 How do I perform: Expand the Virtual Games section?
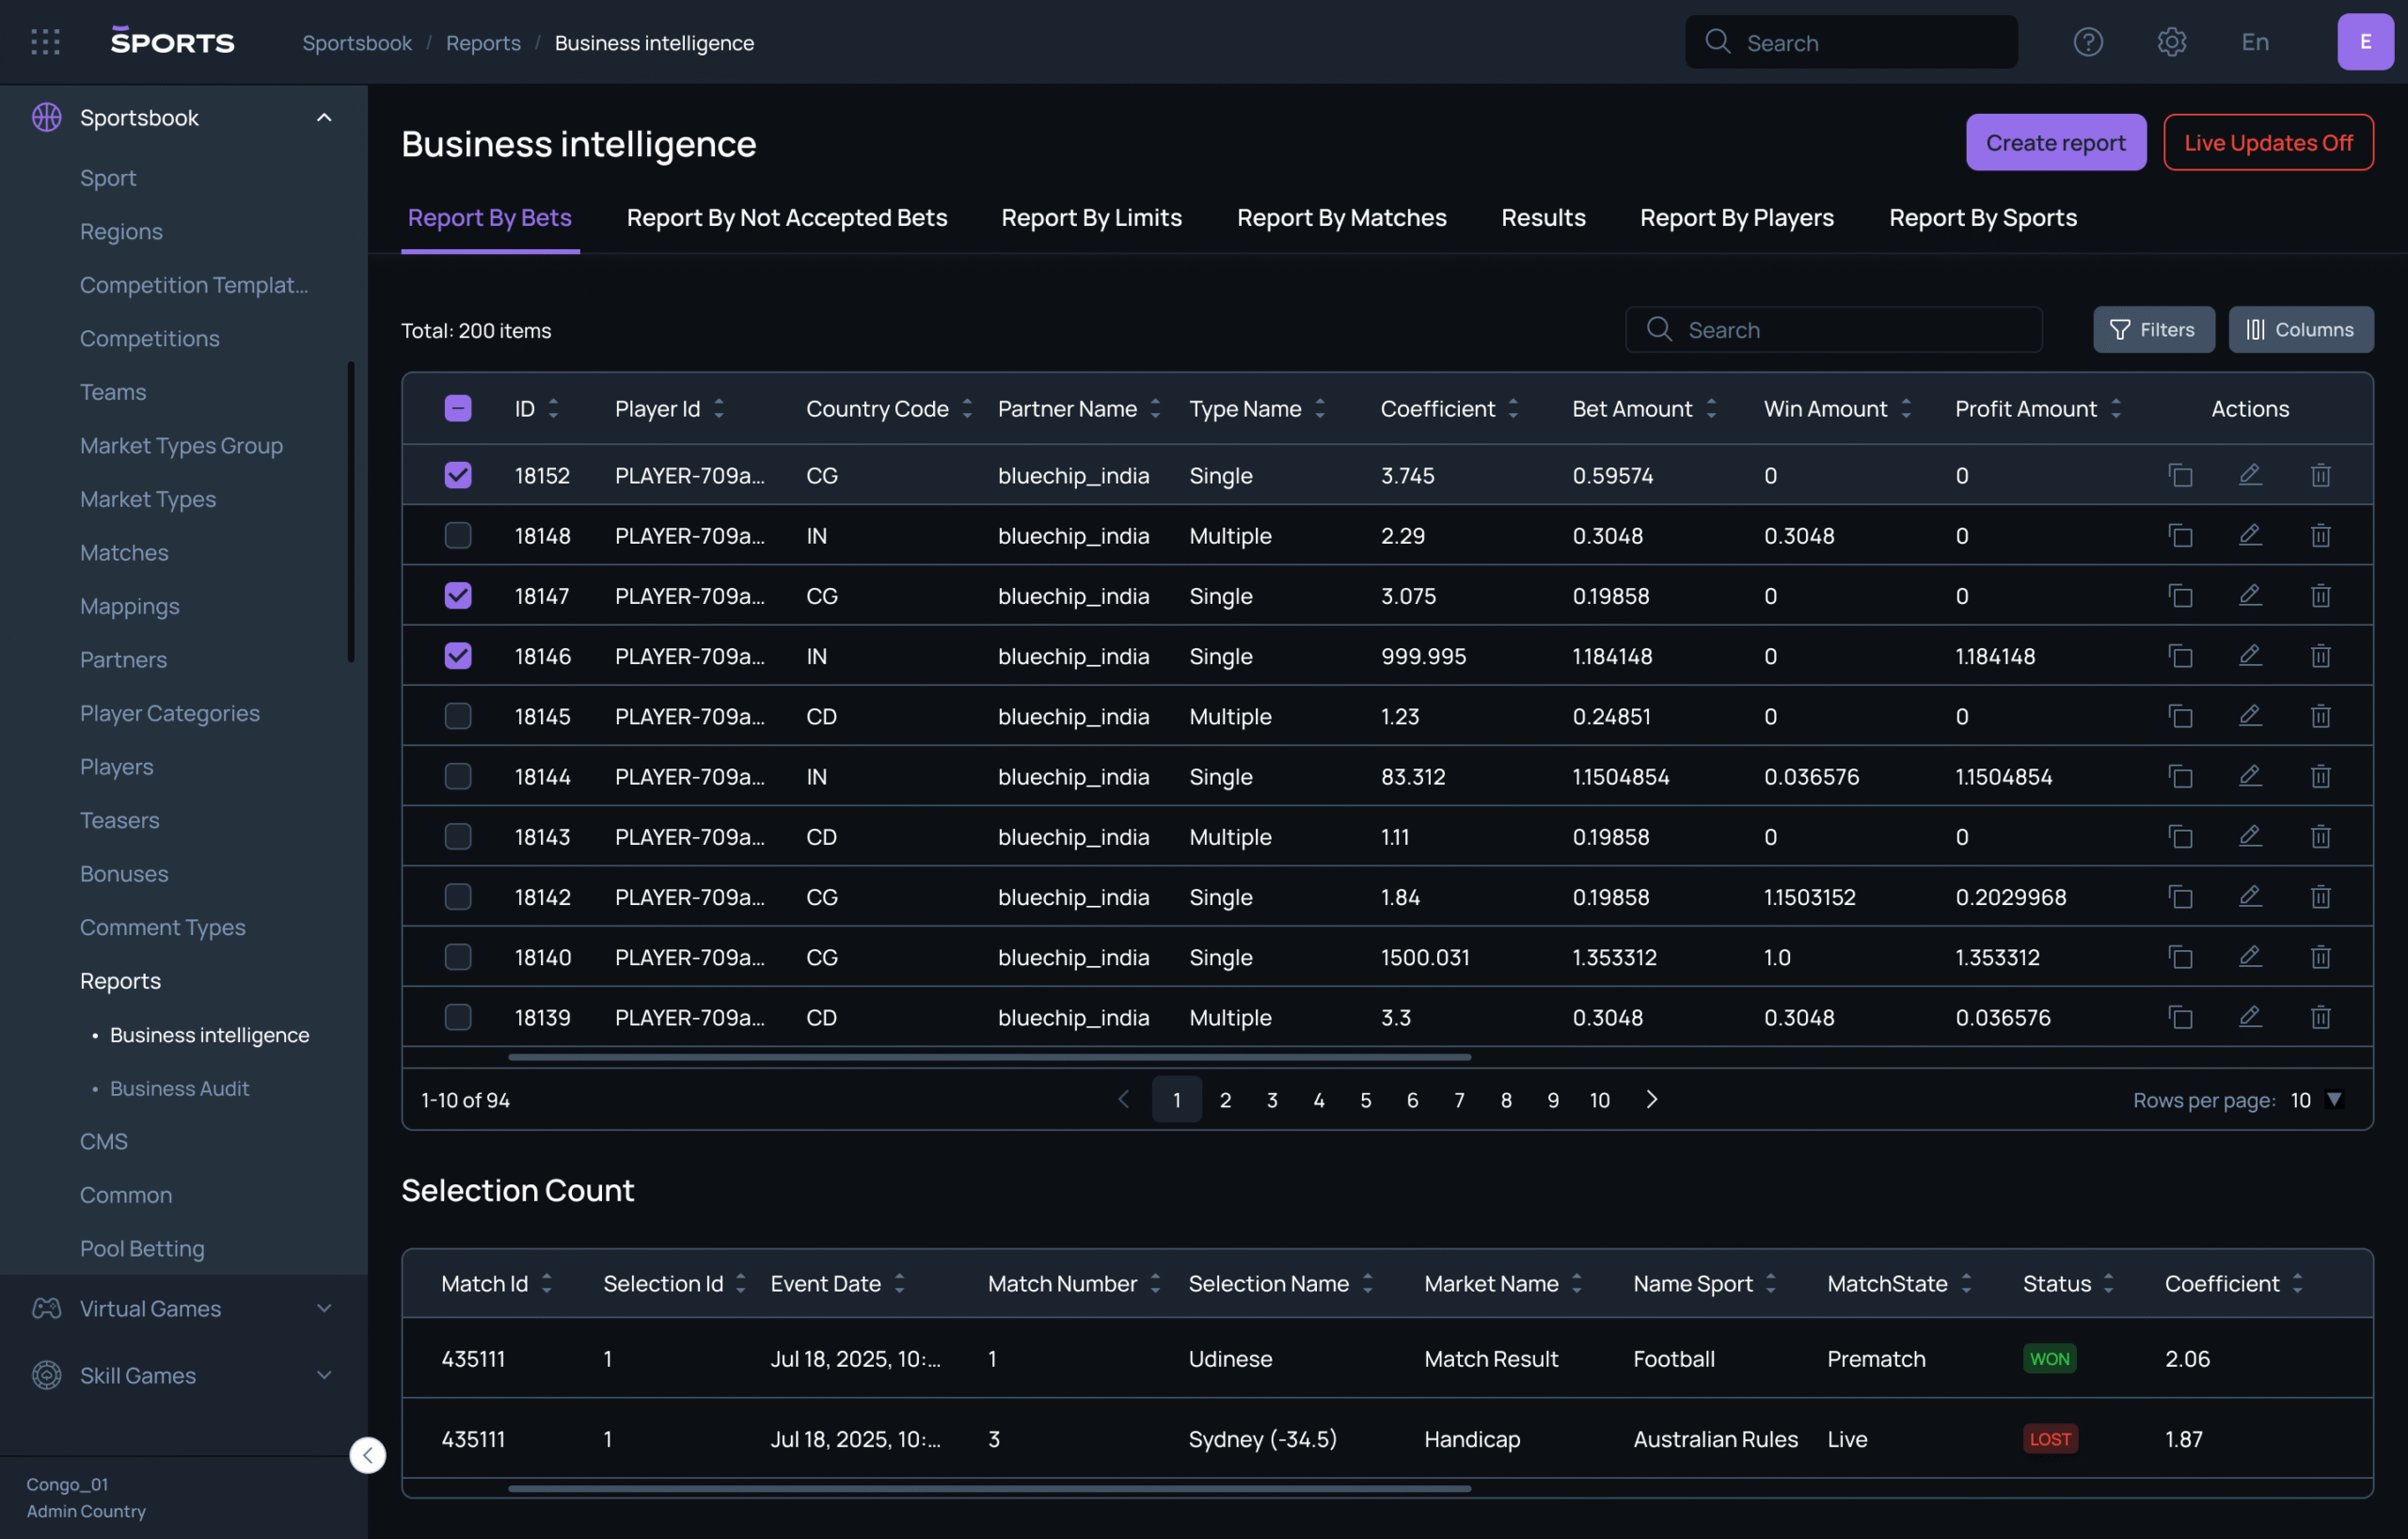coord(324,1308)
